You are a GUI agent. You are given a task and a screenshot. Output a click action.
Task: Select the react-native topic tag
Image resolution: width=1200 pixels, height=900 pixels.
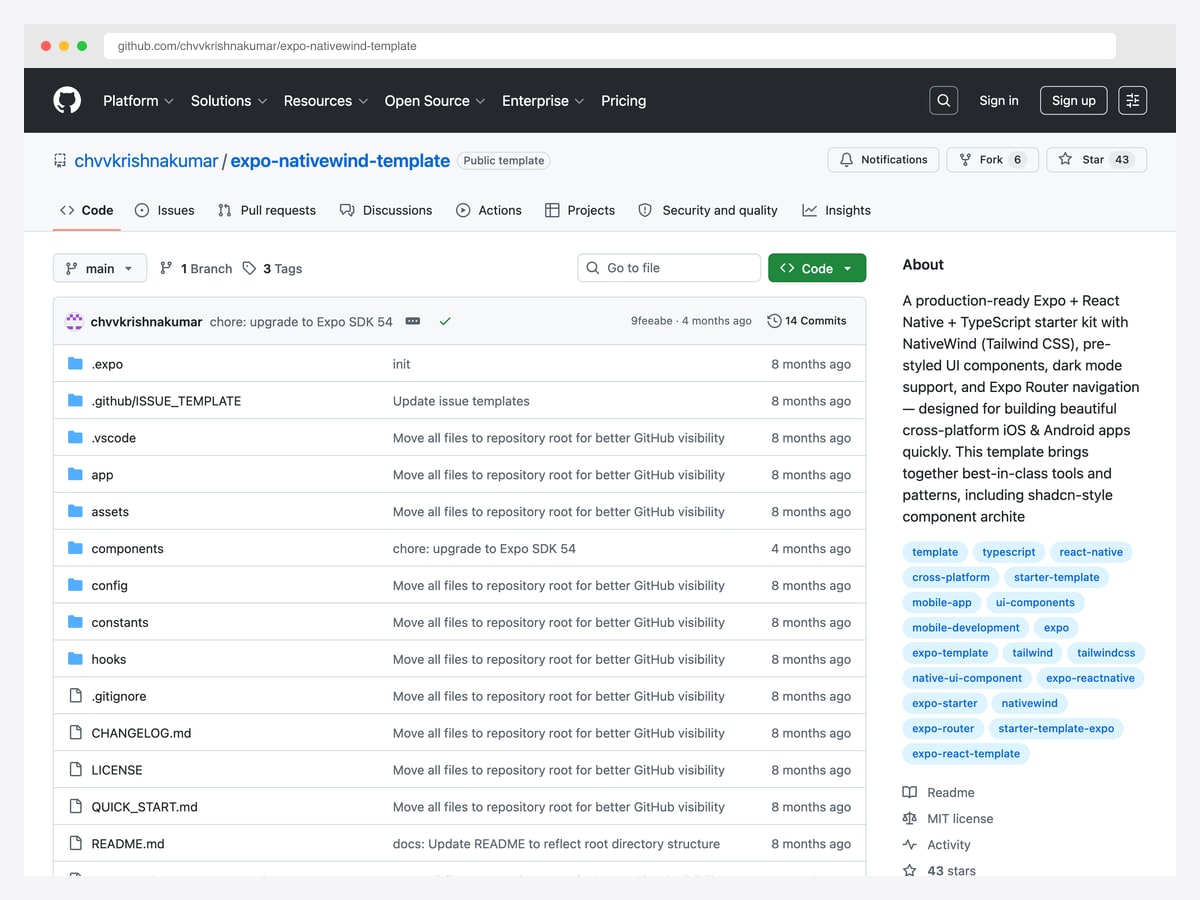[x=1091, y=552]
